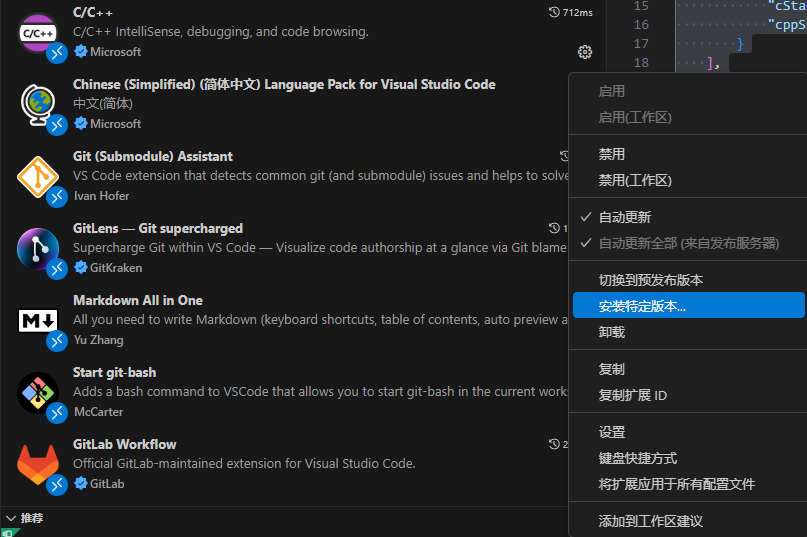807x537 pixels.
Task: Open the C/C++ extension gear menu
Action: pyautogui.click(x=585, y=52)
